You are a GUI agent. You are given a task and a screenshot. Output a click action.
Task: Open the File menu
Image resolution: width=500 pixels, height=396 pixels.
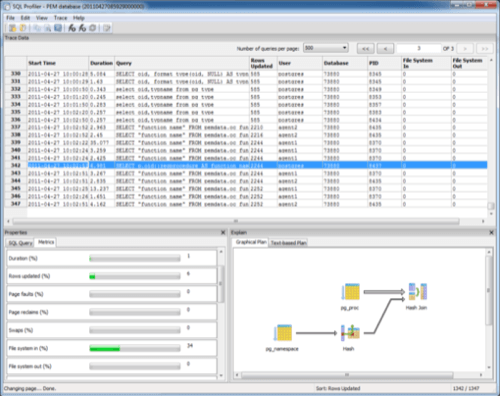pos(10,18)
